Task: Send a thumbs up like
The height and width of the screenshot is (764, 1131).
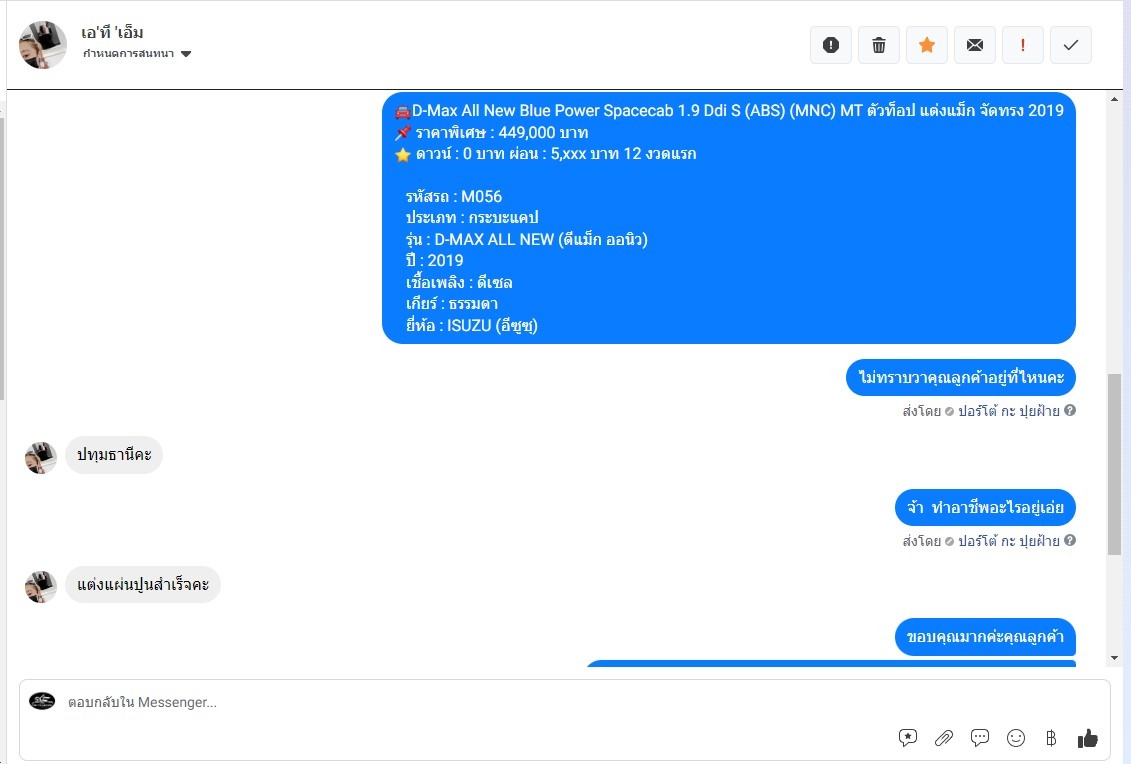Action: 1087,737
